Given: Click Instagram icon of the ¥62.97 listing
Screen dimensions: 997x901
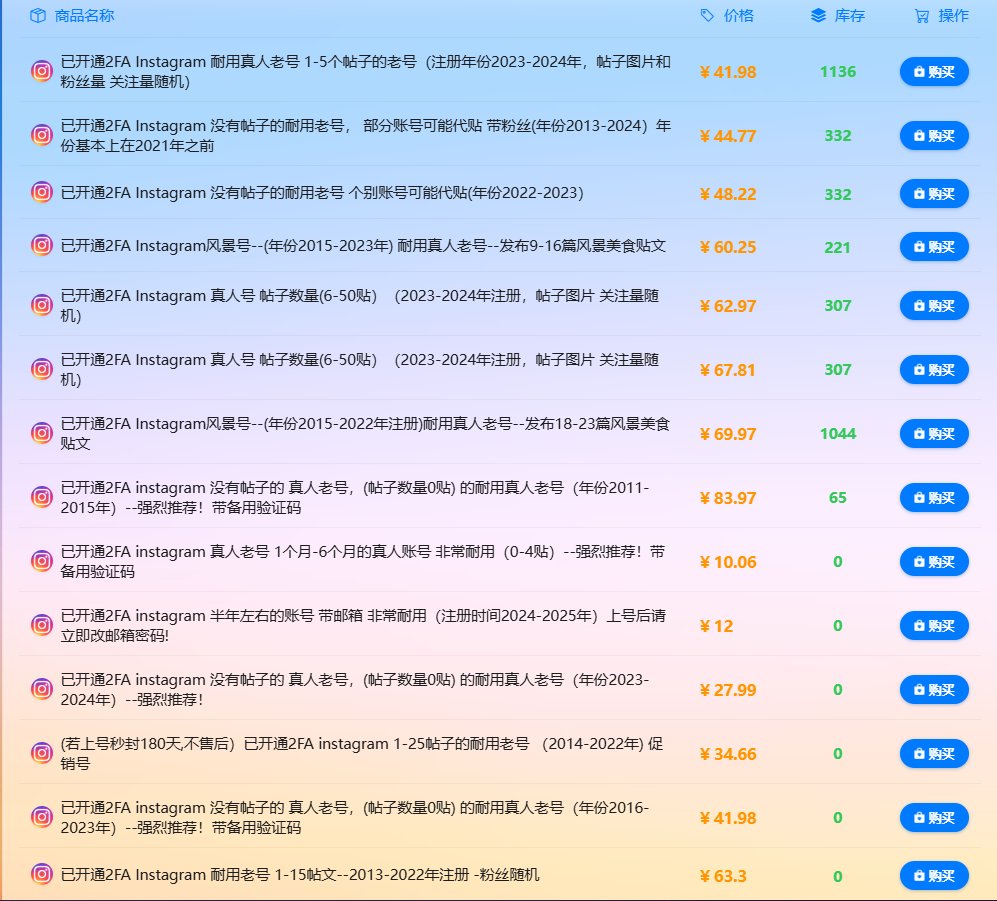Looking at the screenshot, I should (x=42, y=305).
